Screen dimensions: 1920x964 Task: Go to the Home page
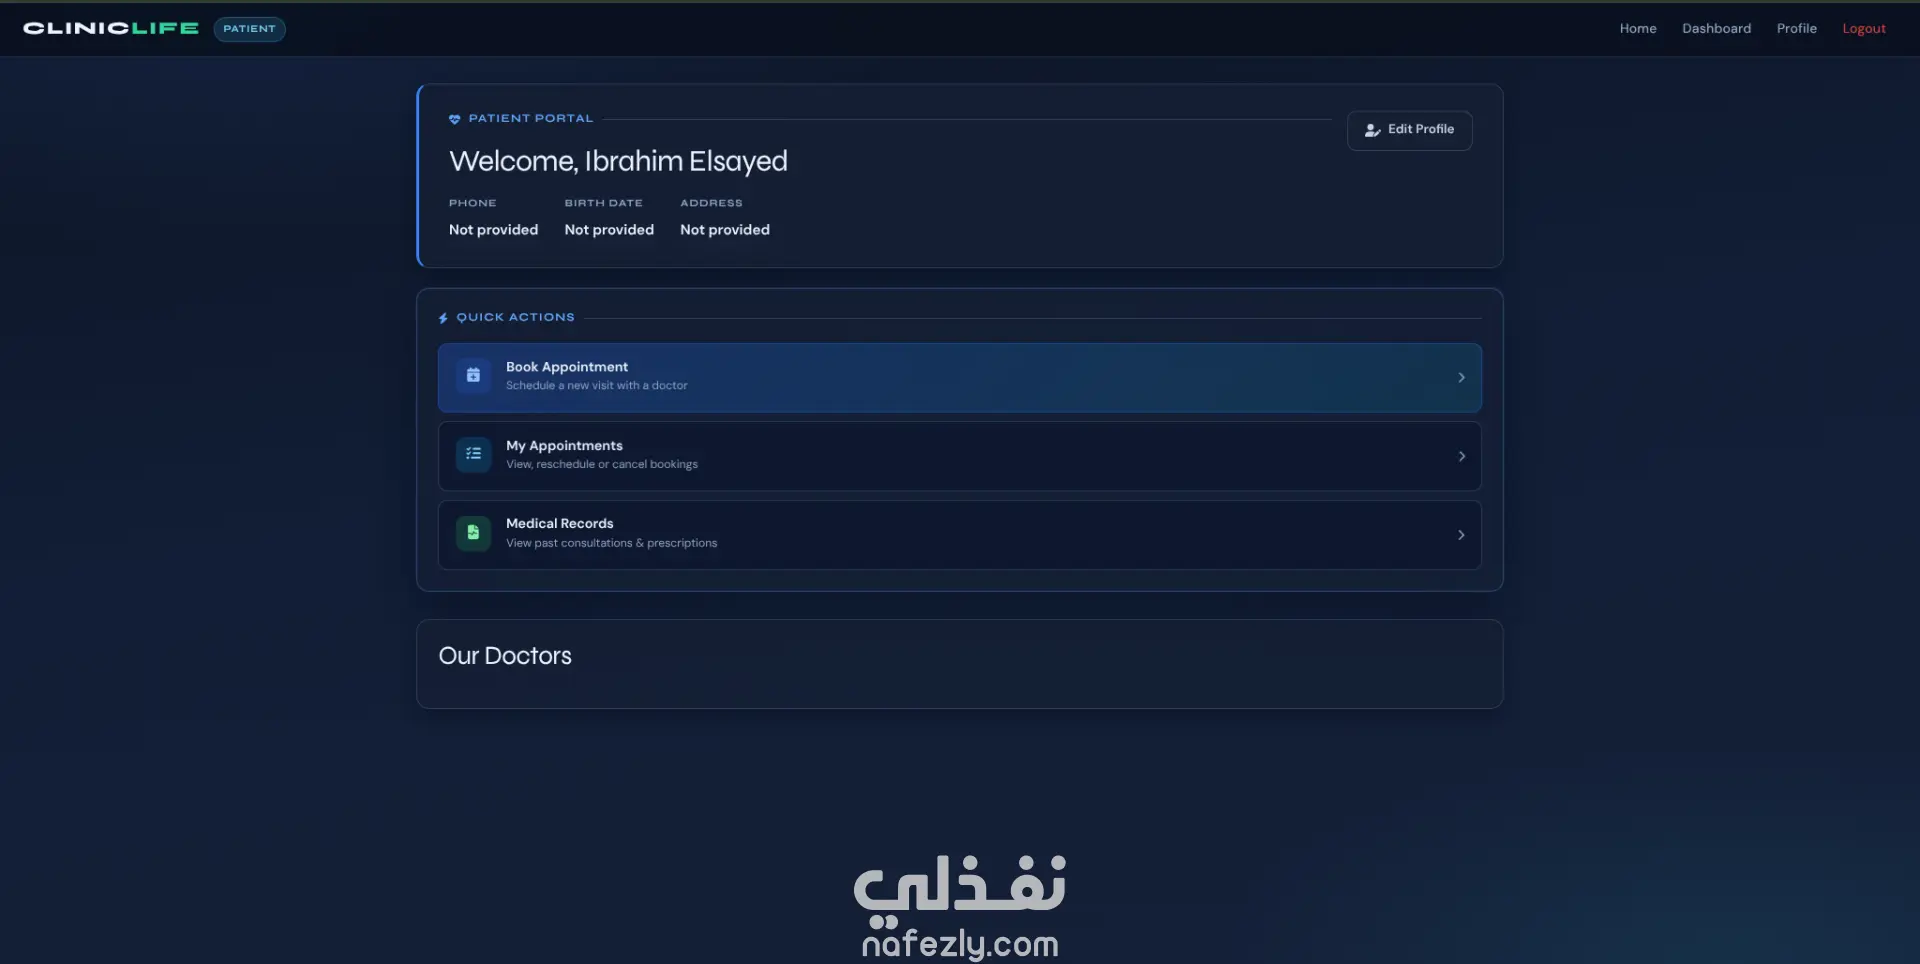(x=1638, y=28)
